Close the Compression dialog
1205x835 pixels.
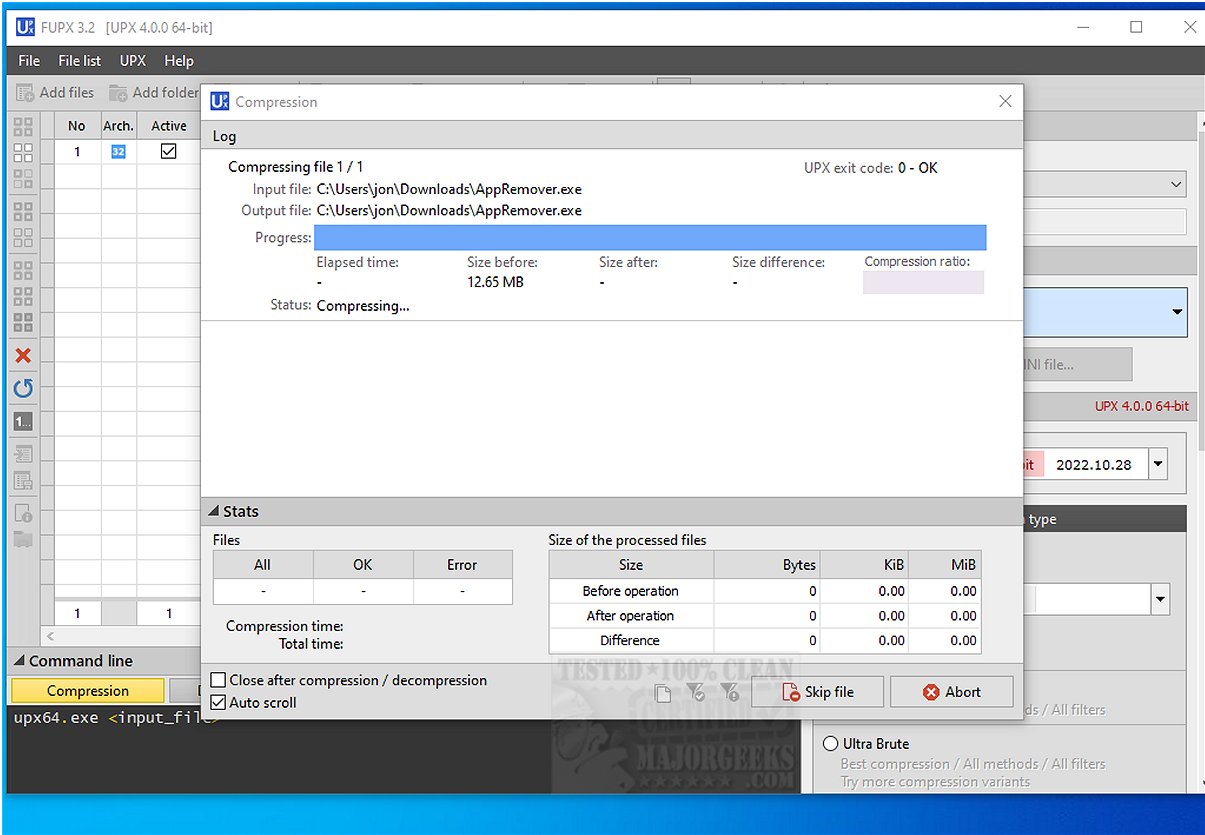(x=1005, y=101)
